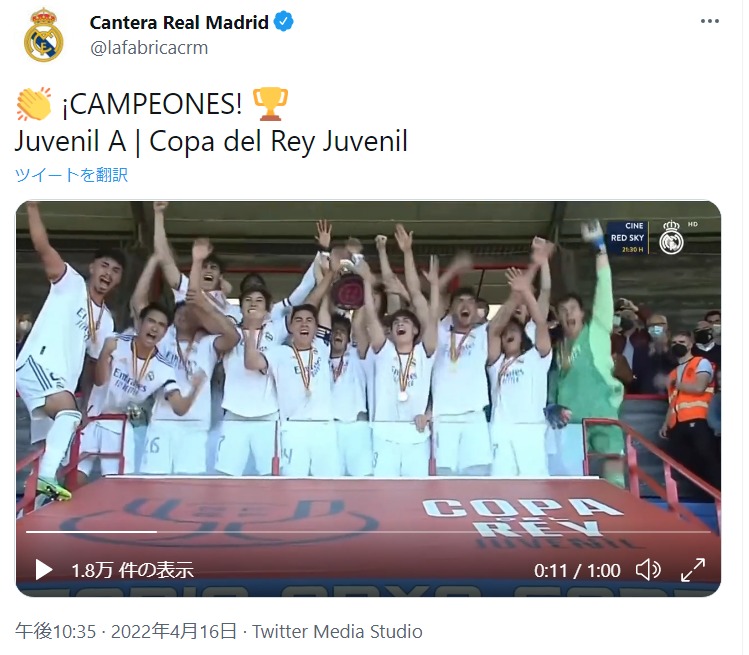Screen dimensions: 749x655
Task: Click the Twitter Media Studio source link
Action: click(337, 632)
